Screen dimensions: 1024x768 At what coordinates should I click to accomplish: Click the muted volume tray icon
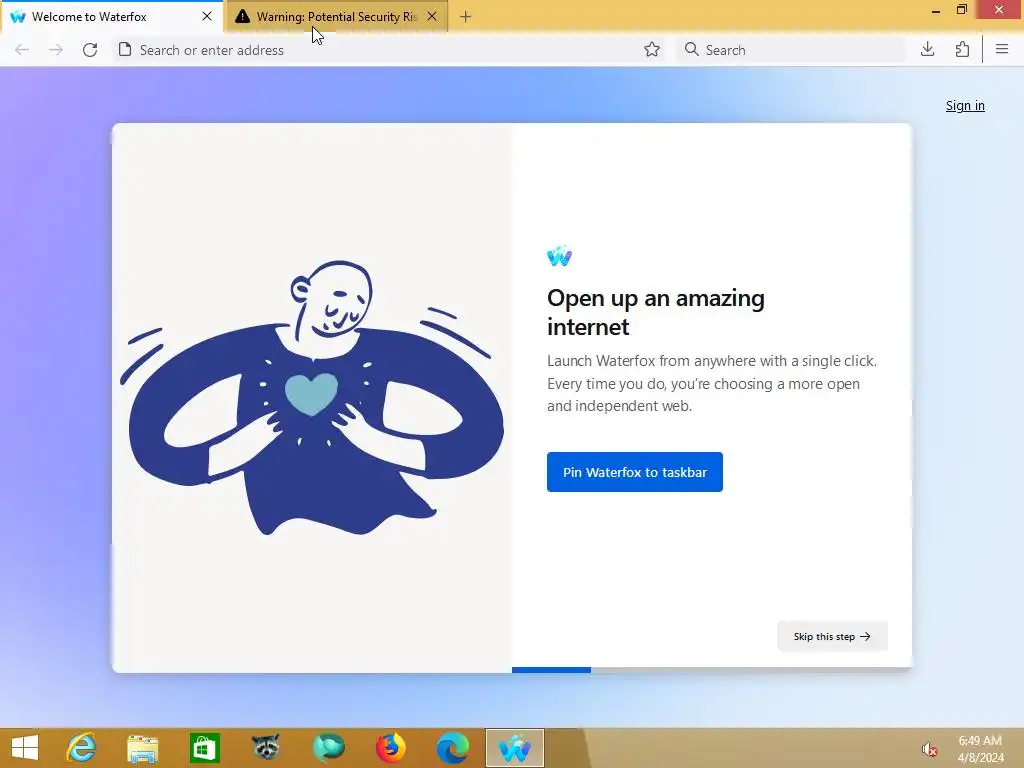pyautogui.click(x=929, y=749)
